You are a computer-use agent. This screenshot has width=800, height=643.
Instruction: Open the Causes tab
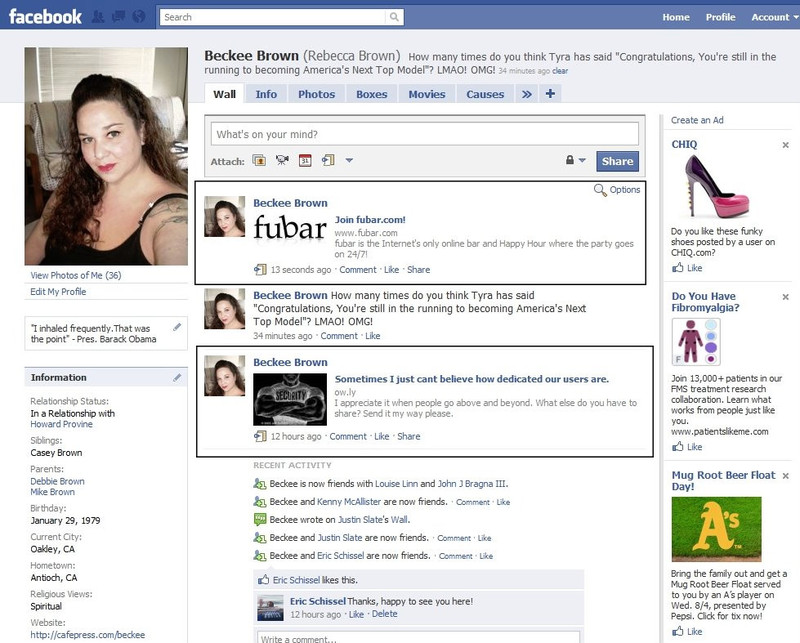click(485, 94)
